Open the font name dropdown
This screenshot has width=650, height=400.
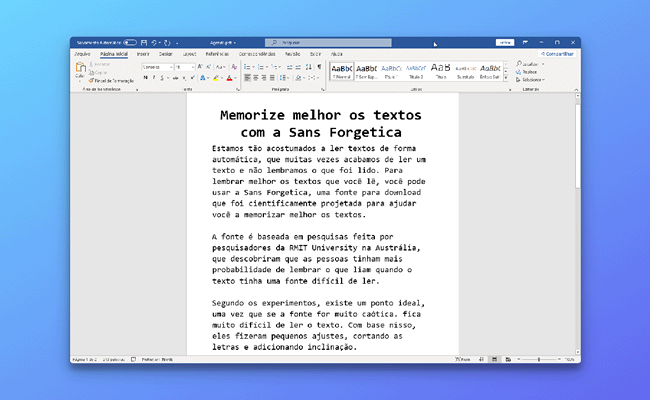pos(171,67)
